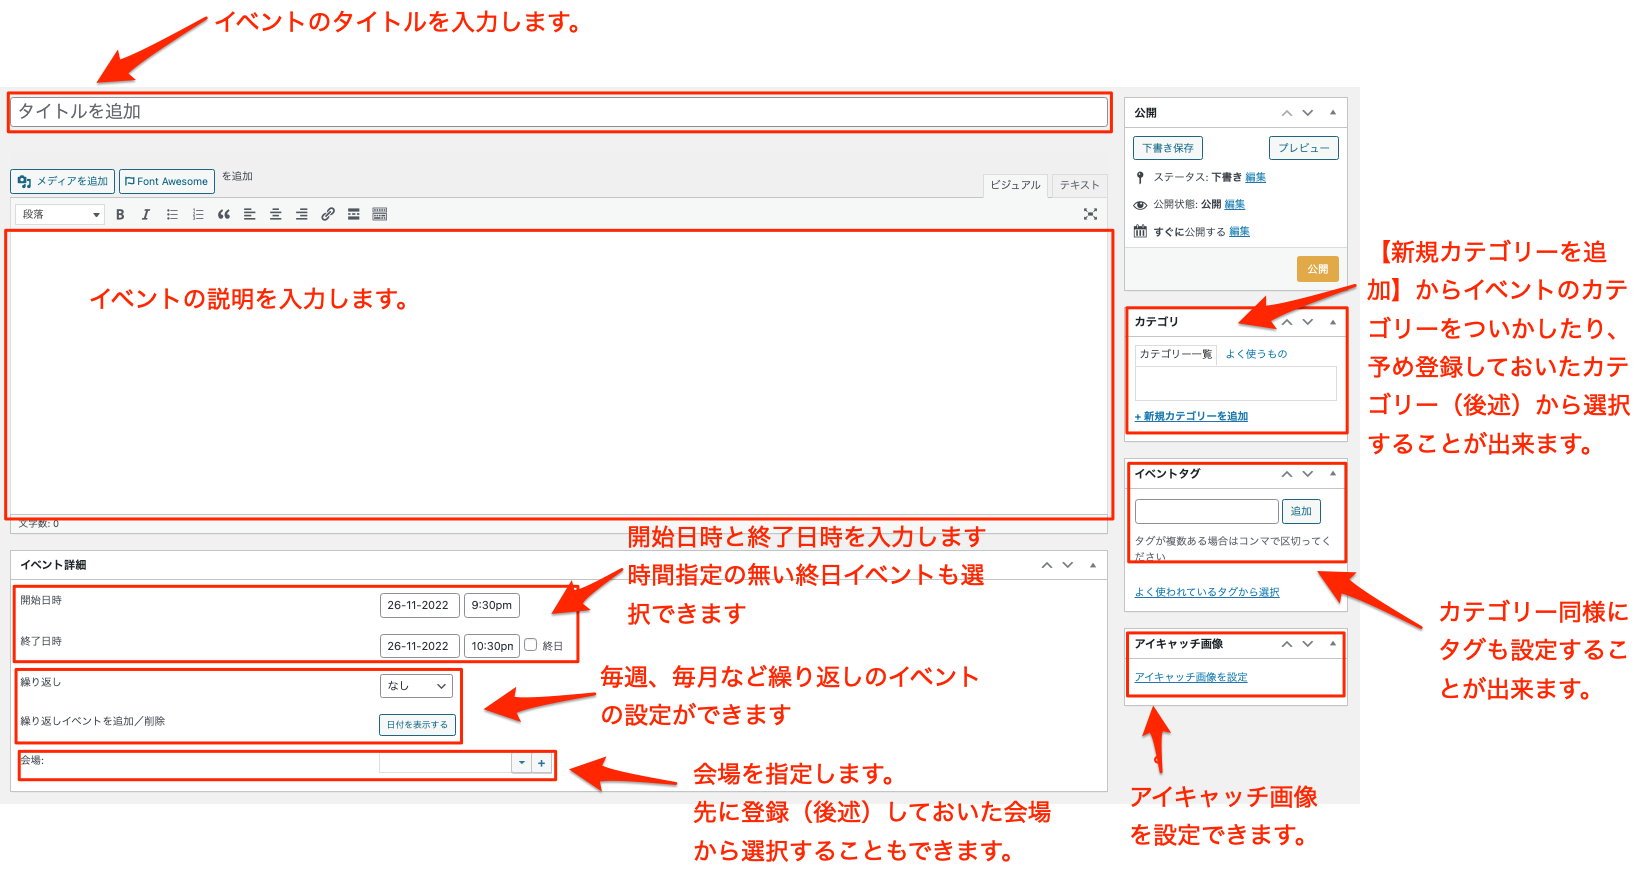The width and height of the screenshot is (1642, 894).
Task: Click the 新規カテゴリーを追加 link
Action: coord(1191,416)
